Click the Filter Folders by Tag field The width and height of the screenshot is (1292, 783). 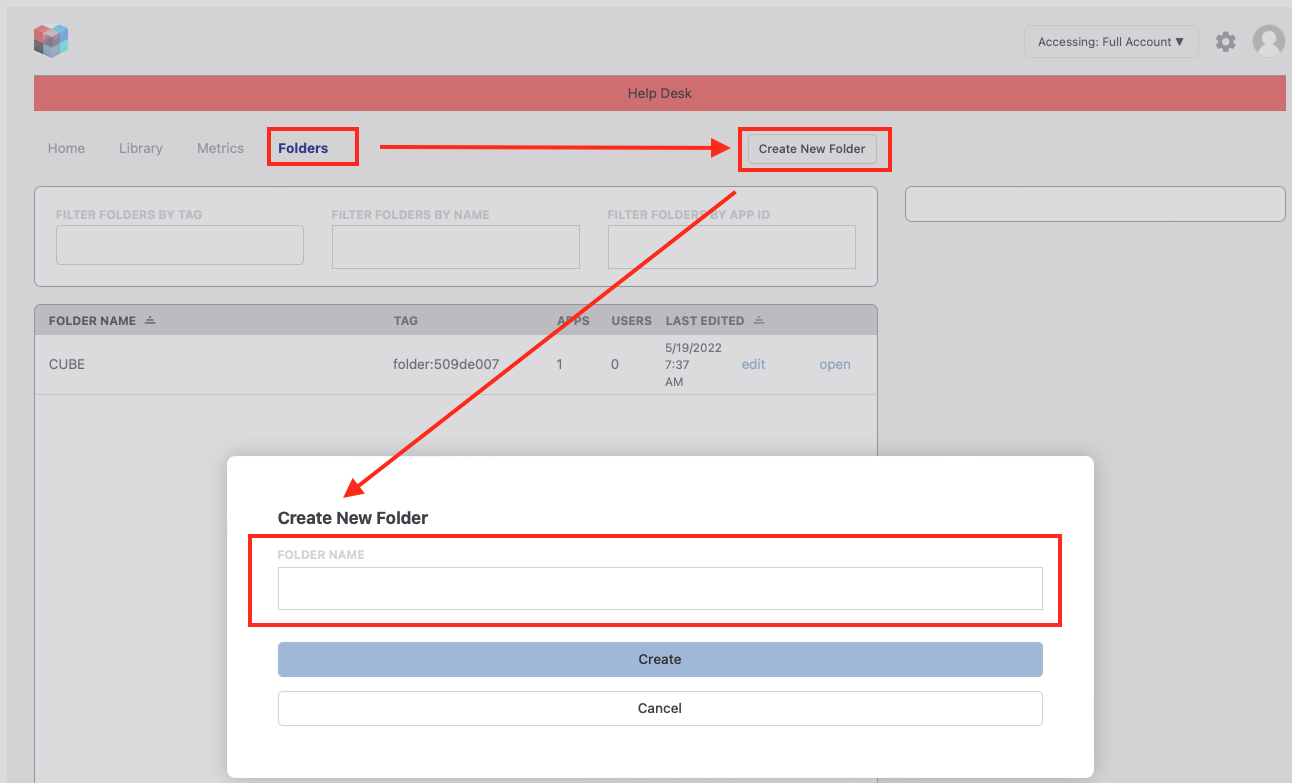pyautogui.click(x=180, y=245)
